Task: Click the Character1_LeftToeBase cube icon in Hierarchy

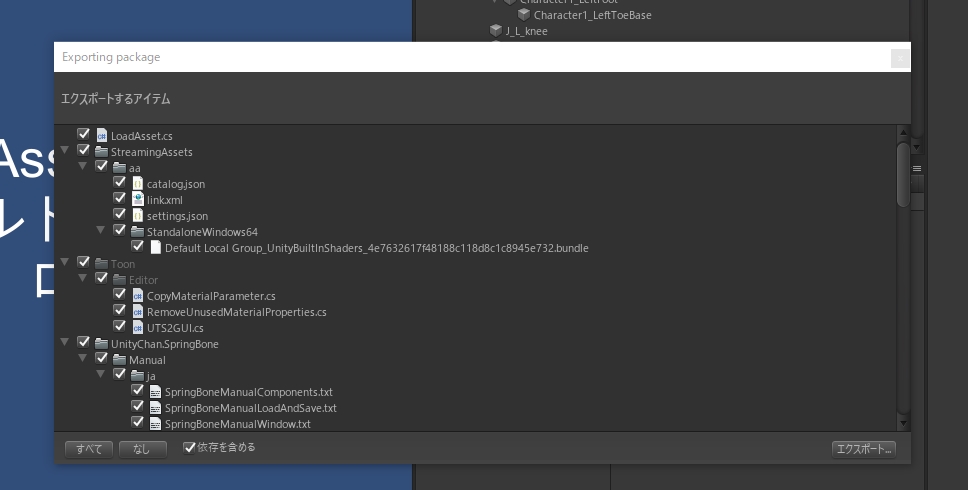Action: [524, 14]
